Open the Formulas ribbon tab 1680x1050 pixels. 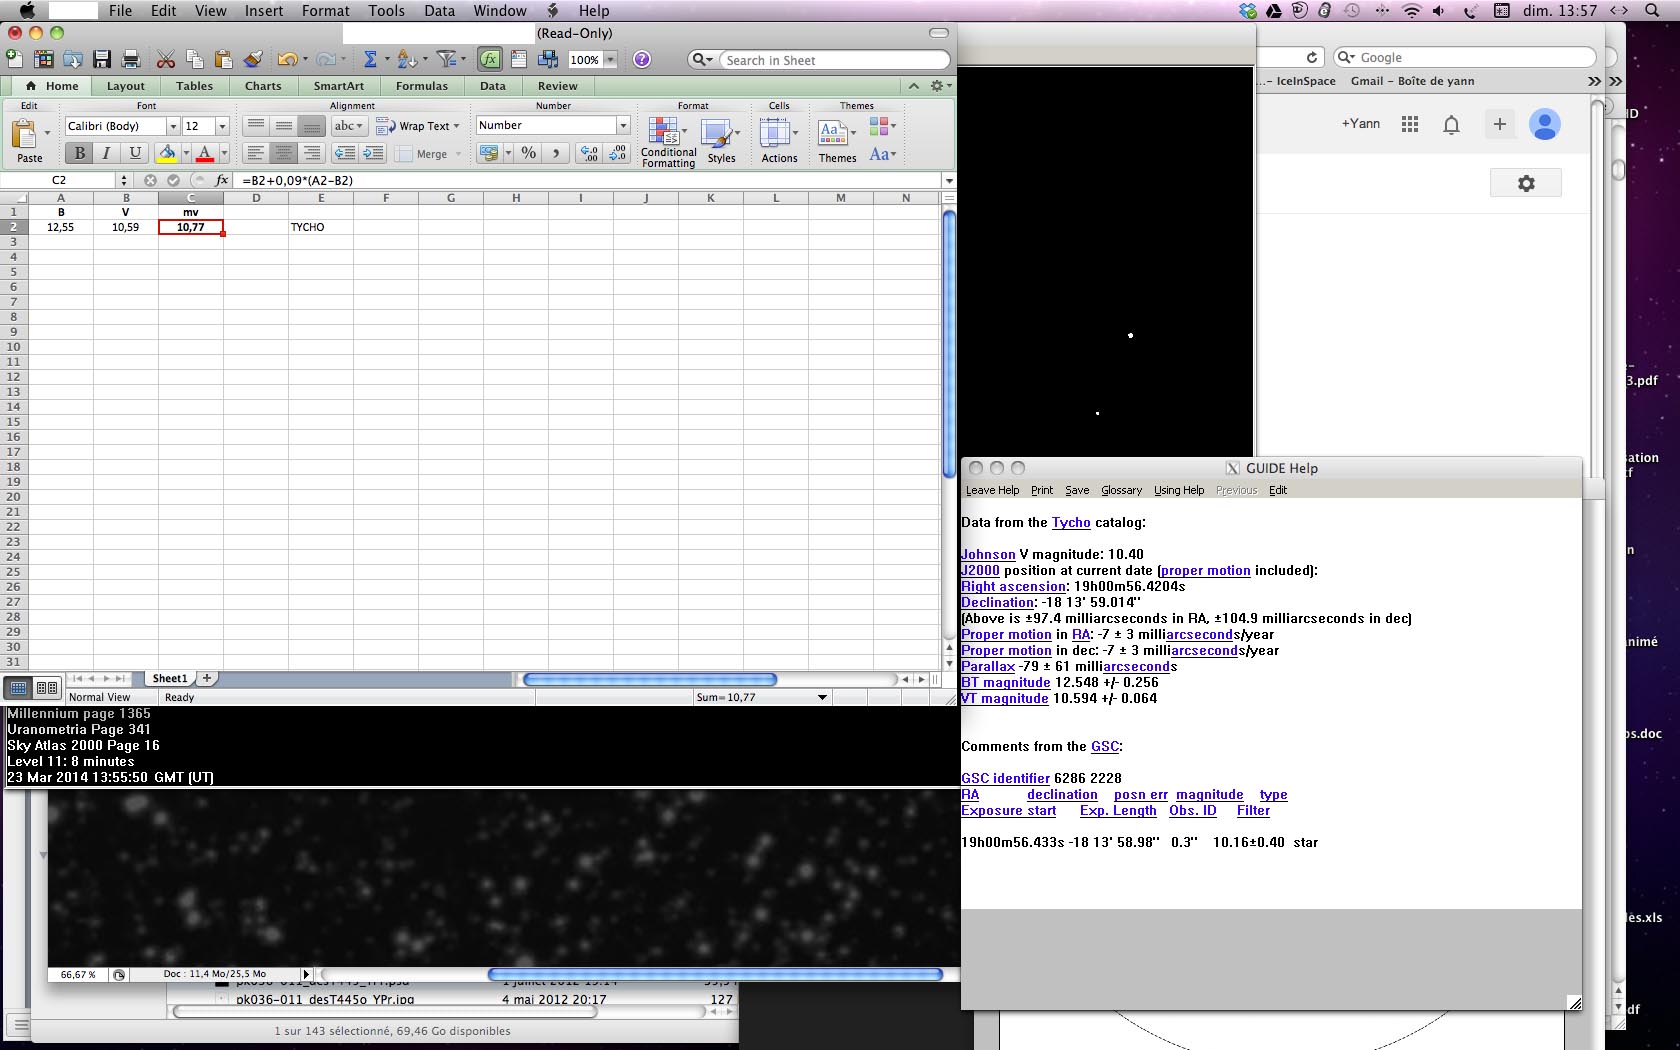tap(422, 86)
